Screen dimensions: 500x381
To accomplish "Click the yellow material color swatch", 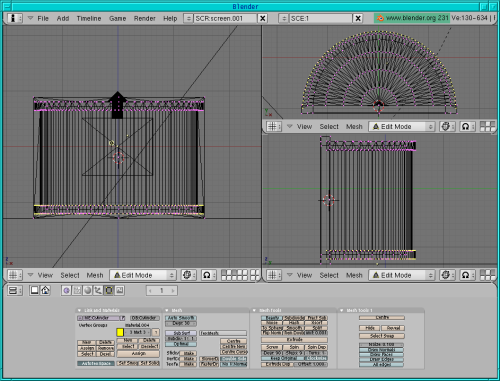I will point(120,332).
